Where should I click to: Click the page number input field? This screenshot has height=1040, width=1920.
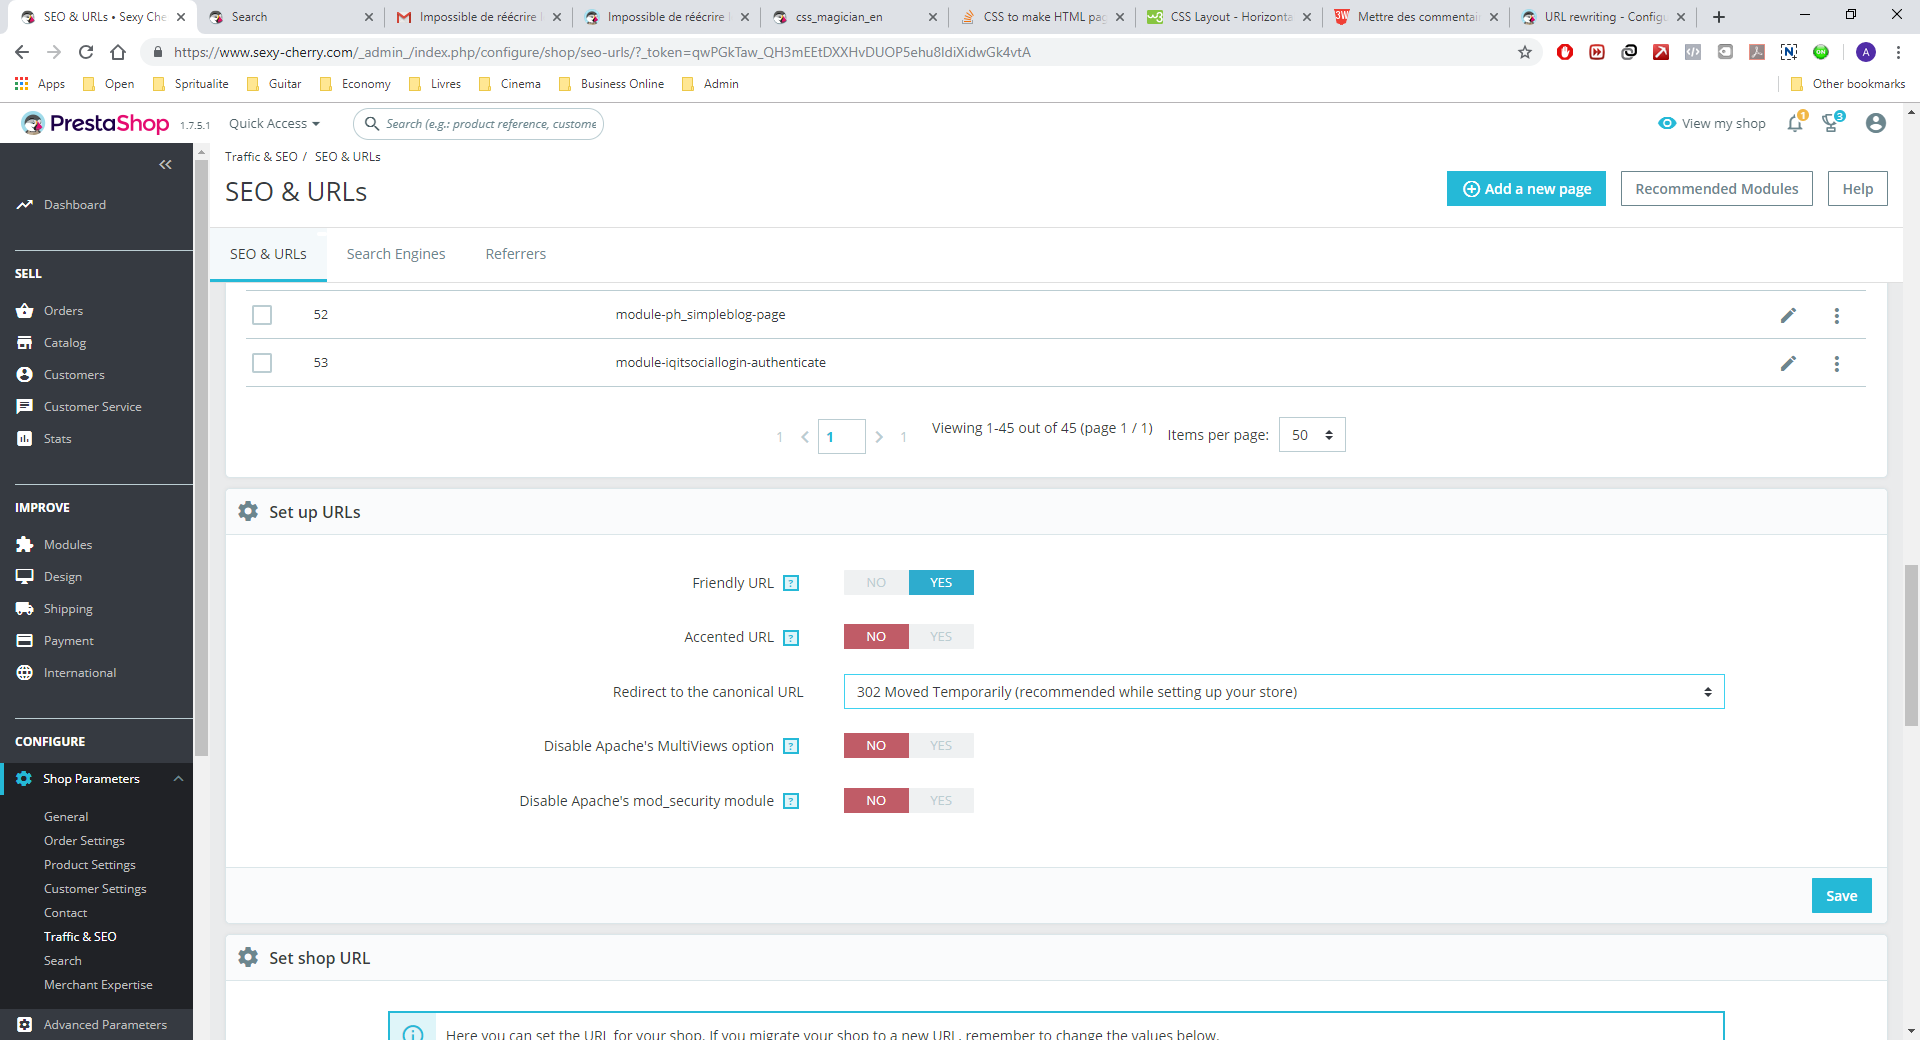[x=841, y=437]
